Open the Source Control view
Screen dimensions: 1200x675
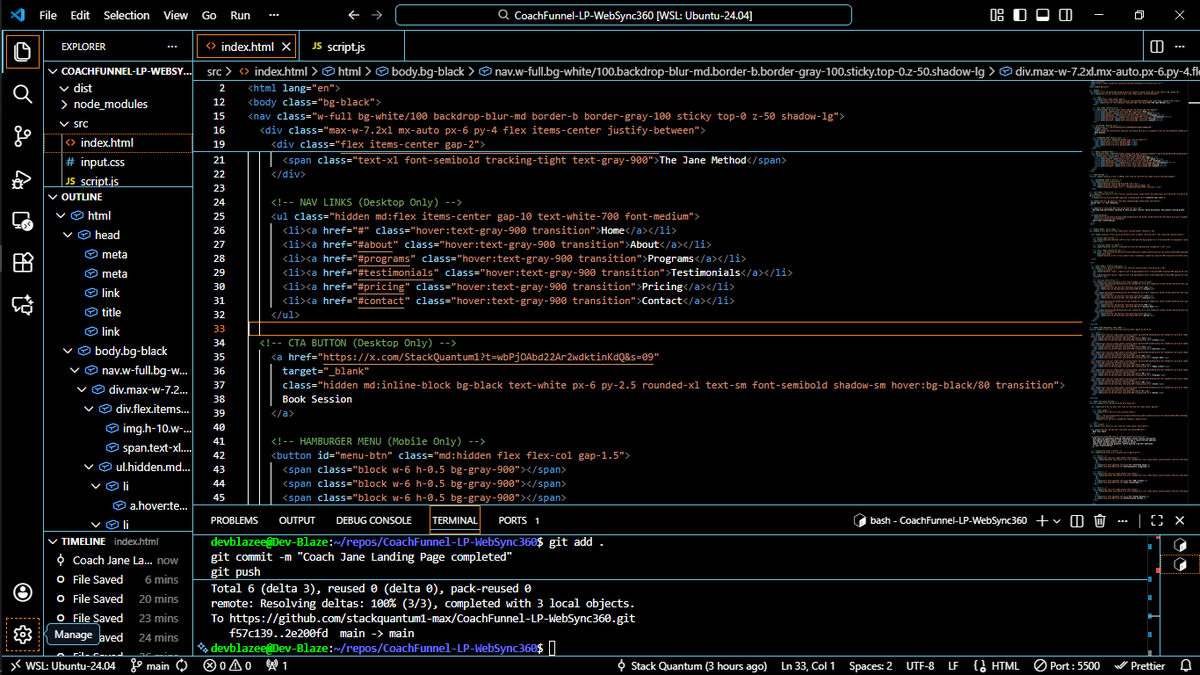pyautogui.click(x=22, y=136)
